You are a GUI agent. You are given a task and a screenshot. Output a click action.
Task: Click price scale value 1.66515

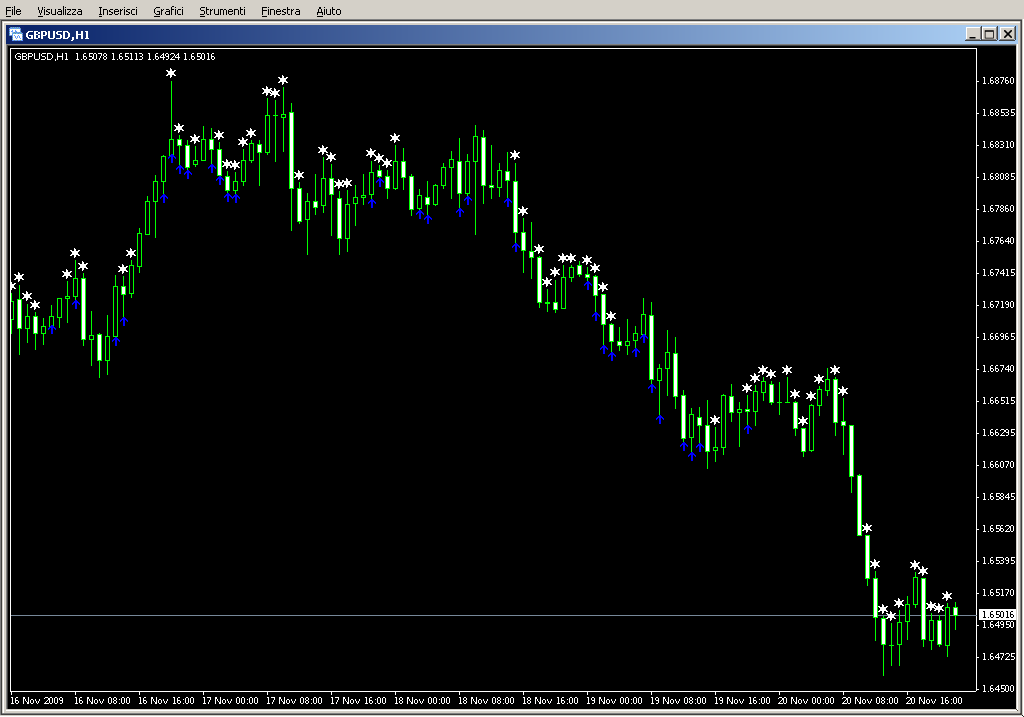999,401
